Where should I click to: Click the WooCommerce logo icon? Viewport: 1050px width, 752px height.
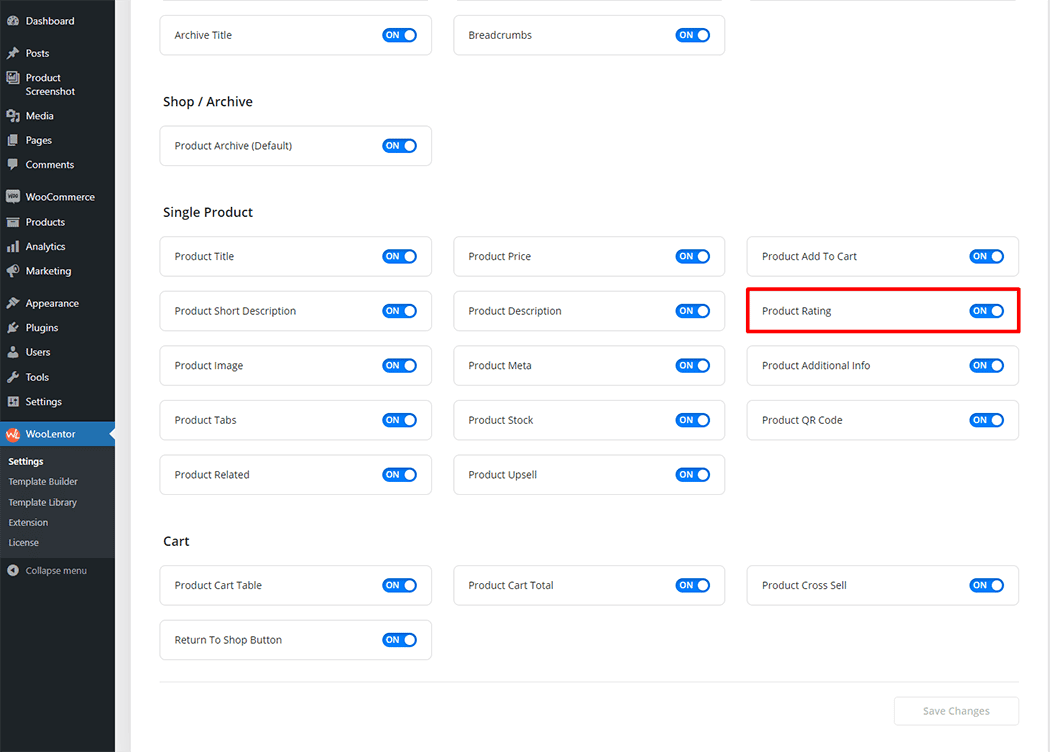pos(13,197)
